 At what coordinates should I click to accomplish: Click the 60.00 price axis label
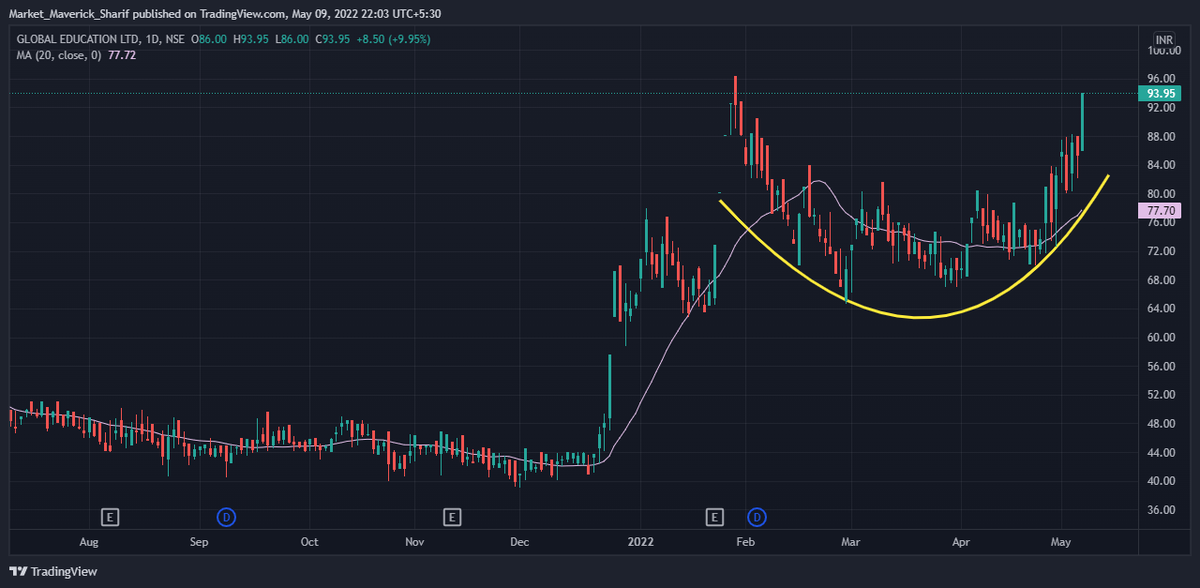[1160, 338]
